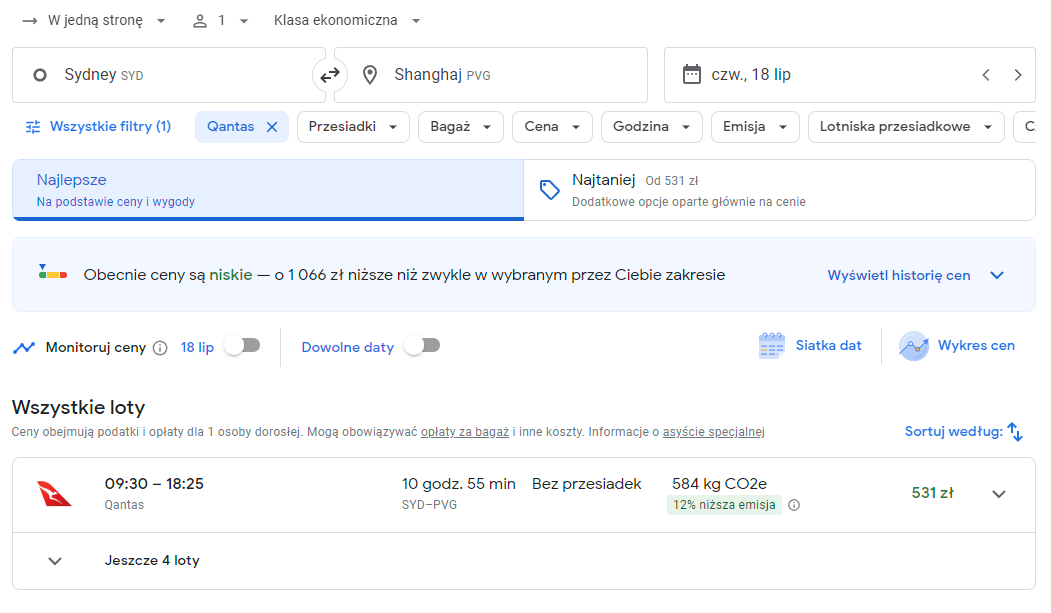Swap origin and destination airports
This screenshot has width=1051, height=613.
click(x=330, y=75)
